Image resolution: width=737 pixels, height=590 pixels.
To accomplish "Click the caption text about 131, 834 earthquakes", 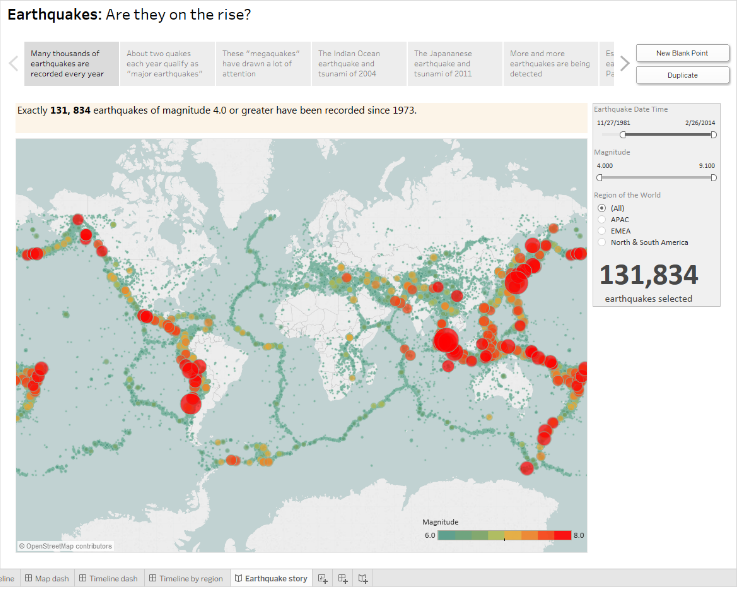I will (x=217, y=110).
